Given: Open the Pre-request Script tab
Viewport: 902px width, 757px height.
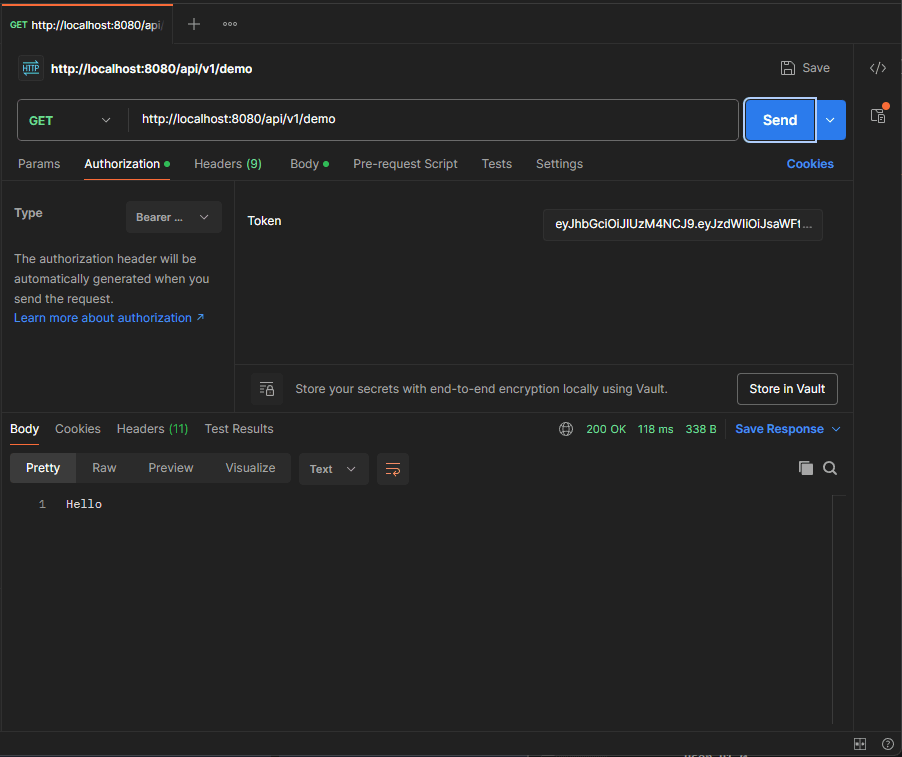Looking at the screenshot, I should [405, 164].
